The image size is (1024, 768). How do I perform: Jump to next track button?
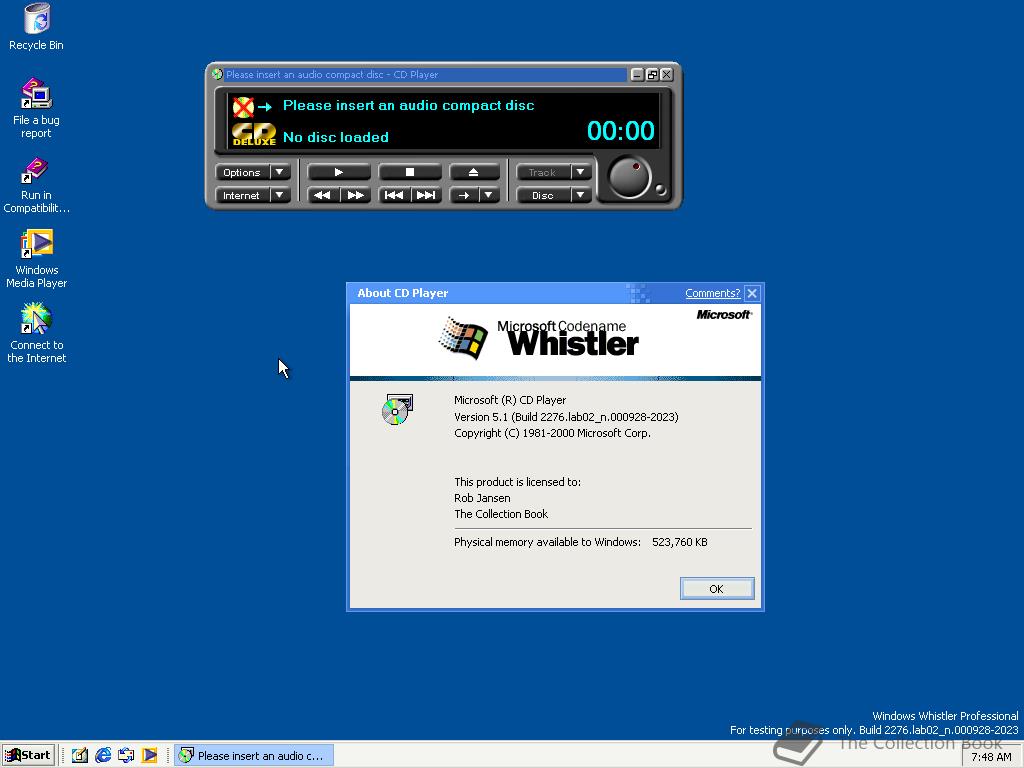tap(426, 195)
